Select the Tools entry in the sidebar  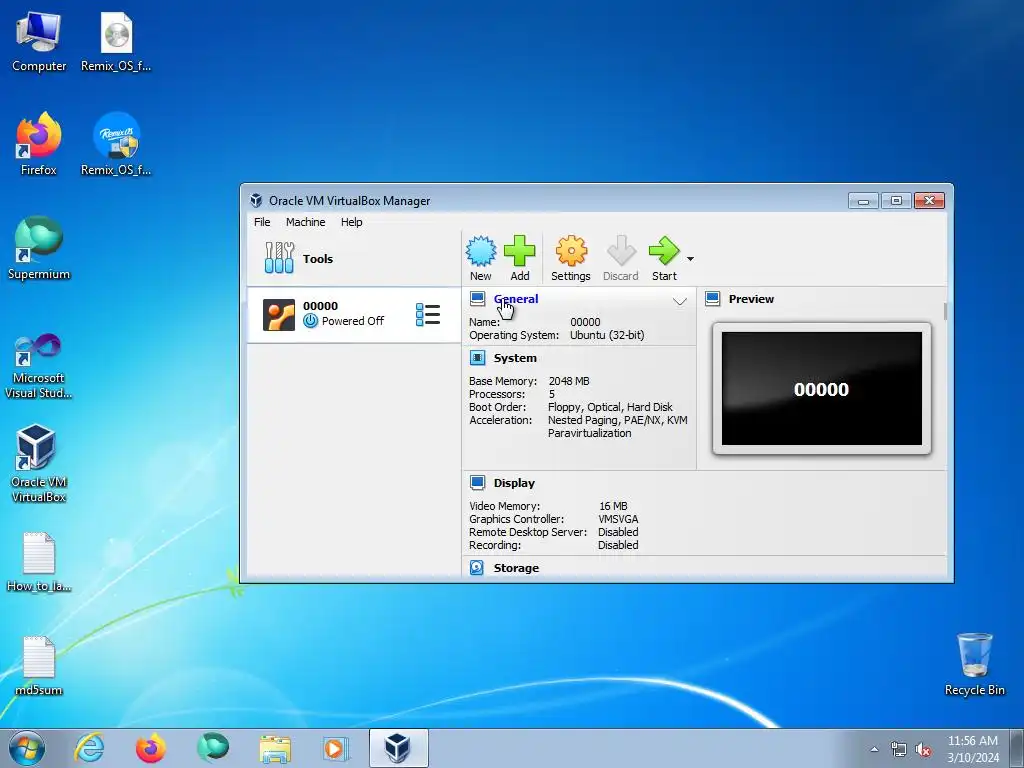coord(353,259)
